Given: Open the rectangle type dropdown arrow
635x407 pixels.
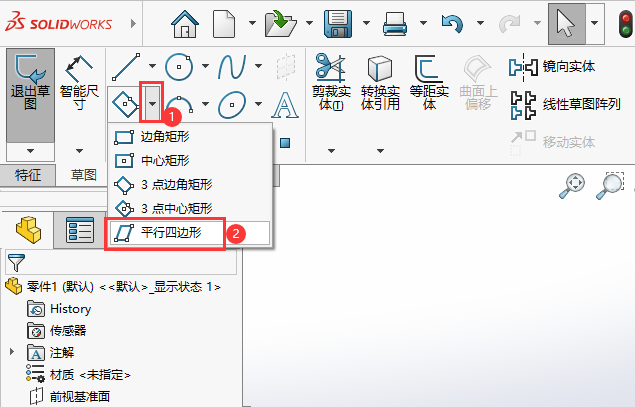Looking at the screenshot, I should 152,104.
